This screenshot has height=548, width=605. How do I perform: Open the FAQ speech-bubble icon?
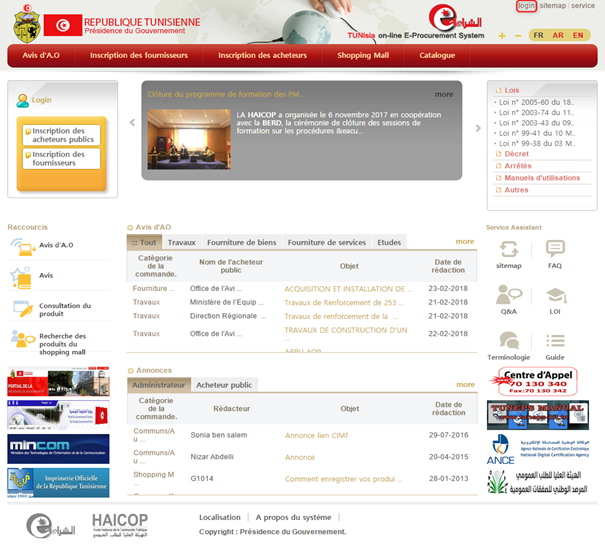[555, 250]
